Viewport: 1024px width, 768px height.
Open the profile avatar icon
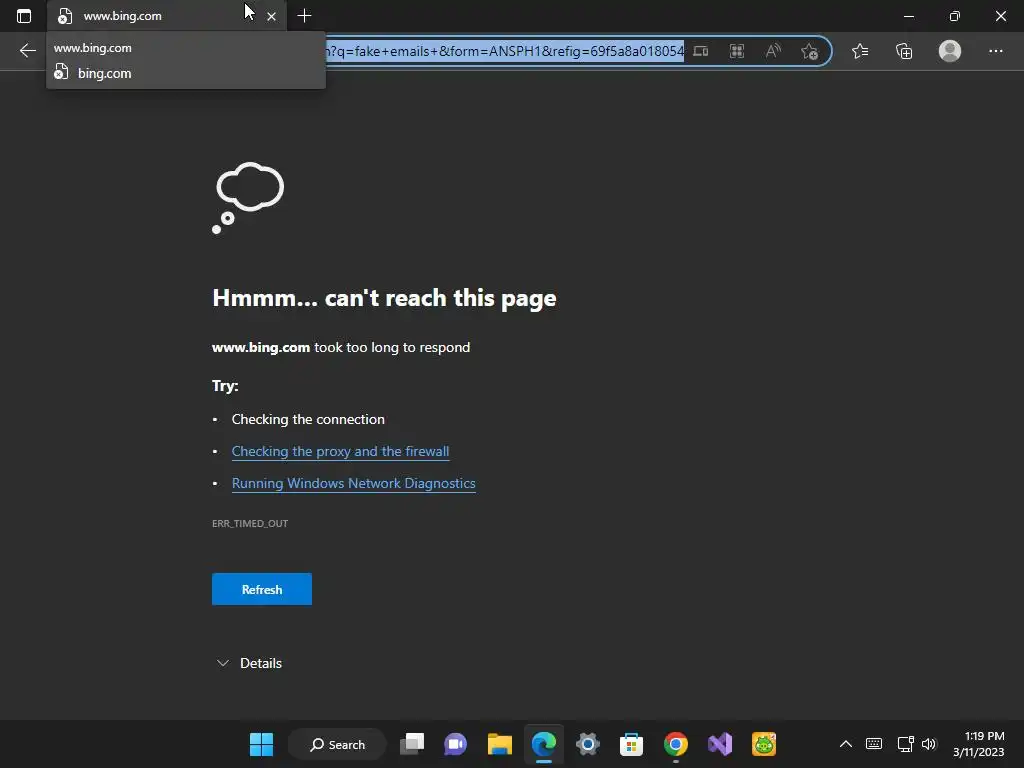pyautogui.click(x=950, y=51)
